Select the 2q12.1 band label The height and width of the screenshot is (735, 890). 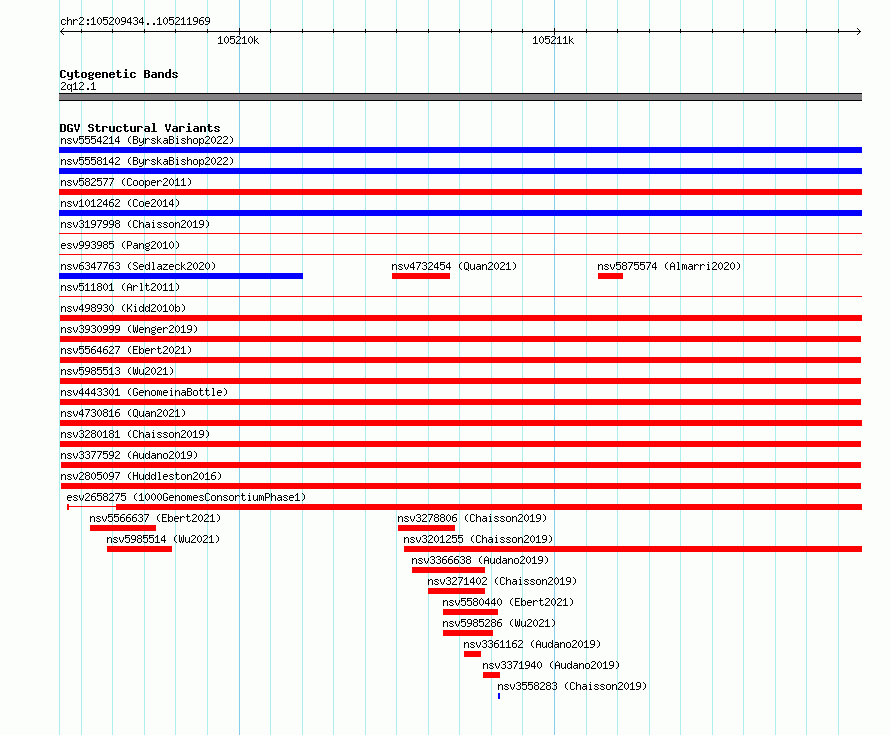(x=78, y=86)
